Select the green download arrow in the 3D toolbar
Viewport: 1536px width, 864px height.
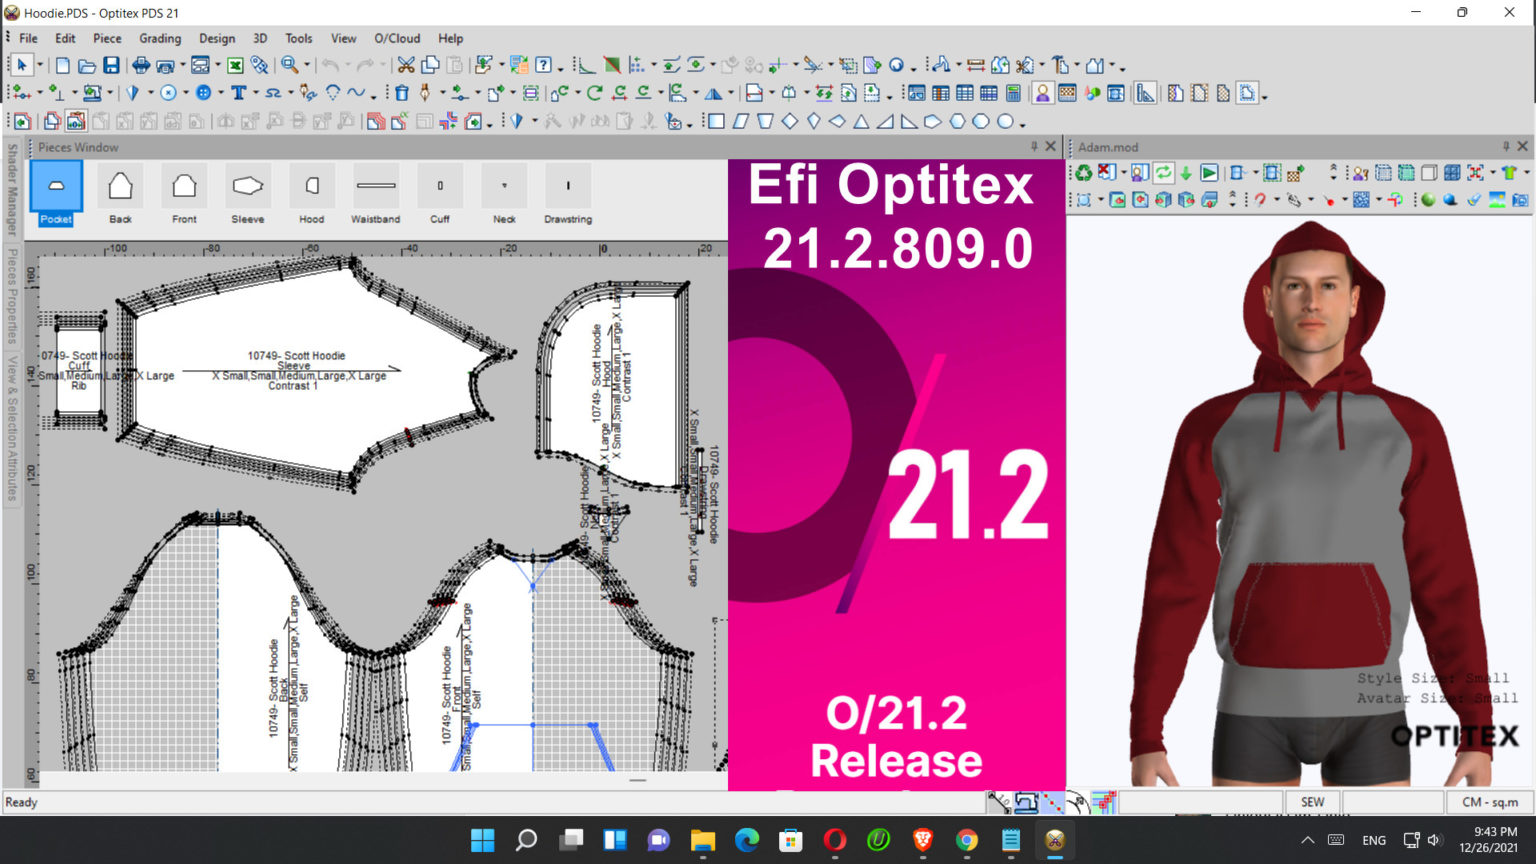[x=1186, y=173]
